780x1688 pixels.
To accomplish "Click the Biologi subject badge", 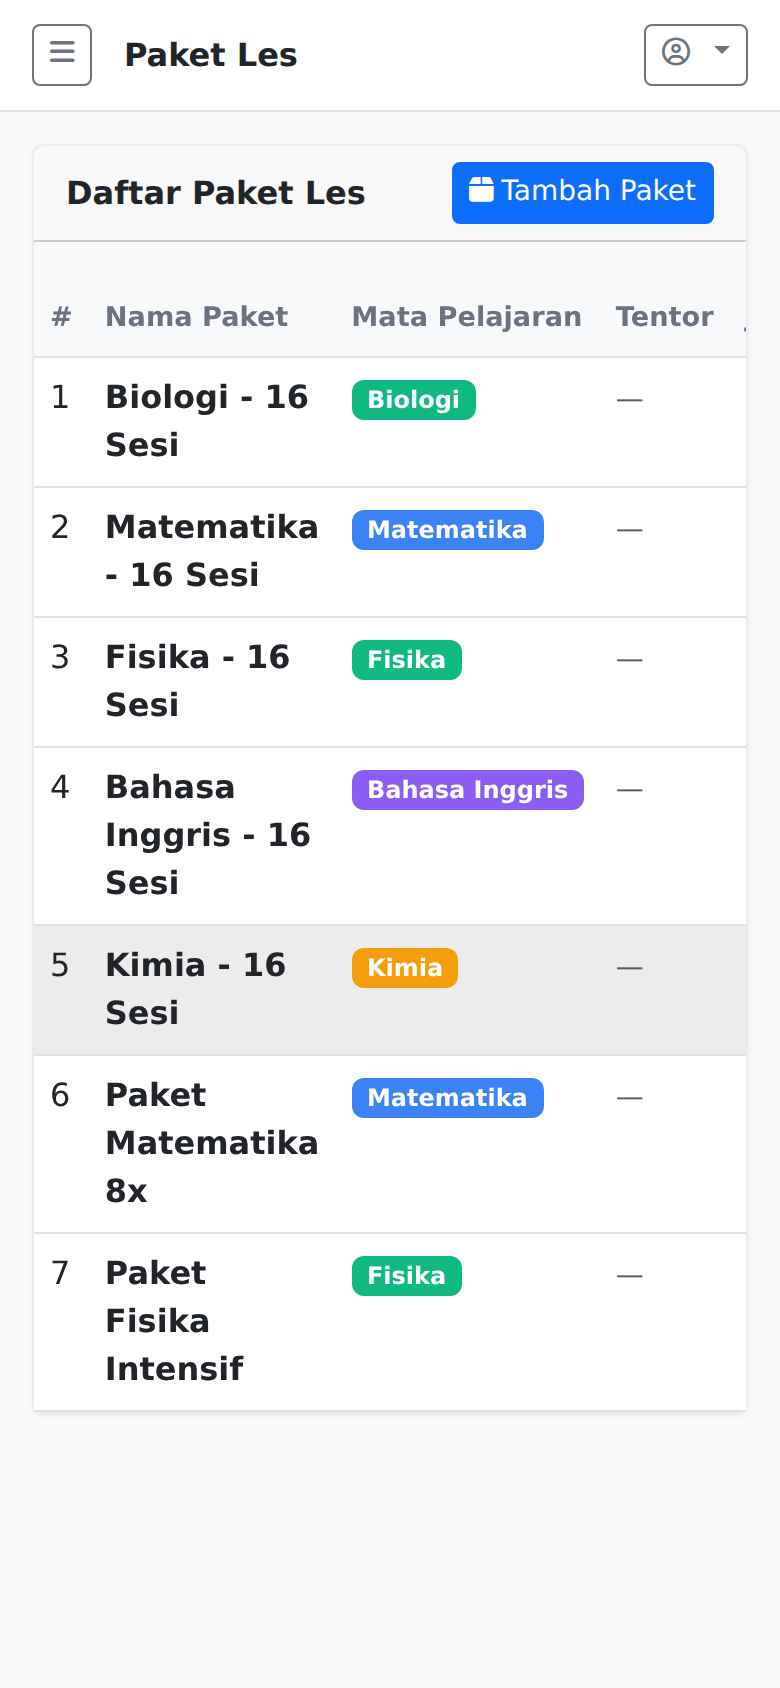I will coord(413,399).
